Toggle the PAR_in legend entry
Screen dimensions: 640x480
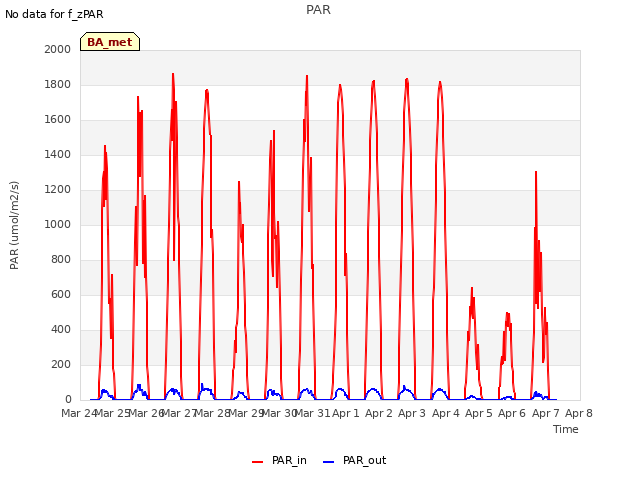[280, 460]
